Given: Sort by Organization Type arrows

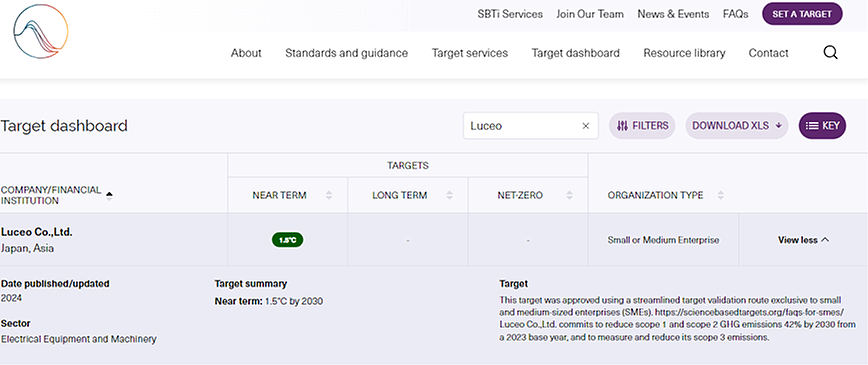Looking at the screenshot, I should coord(720,195).
